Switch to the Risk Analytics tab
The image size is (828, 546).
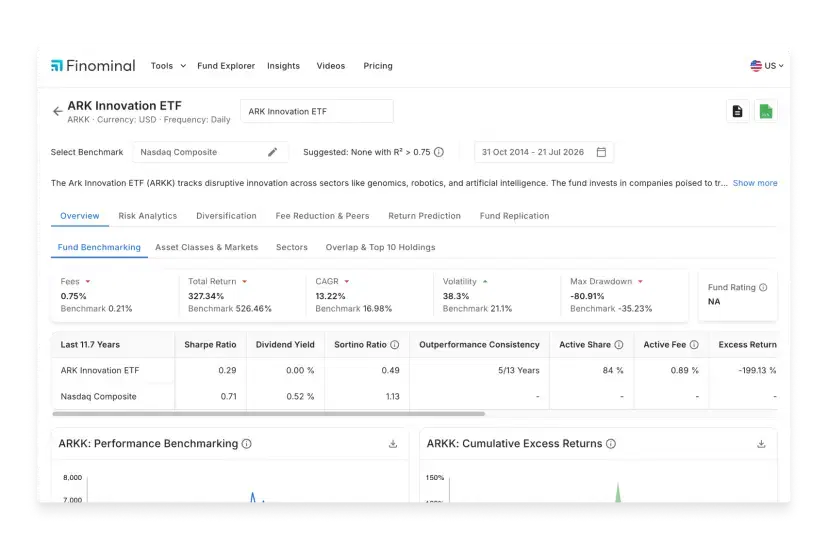[147, 216]
